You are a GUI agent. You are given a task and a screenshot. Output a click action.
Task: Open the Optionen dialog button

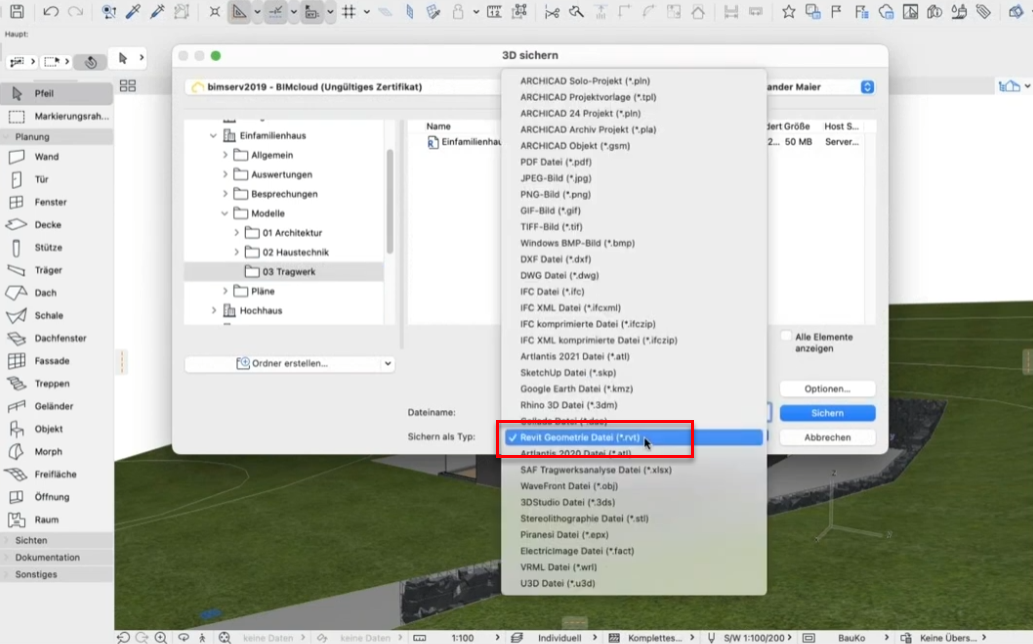(827, 388)
